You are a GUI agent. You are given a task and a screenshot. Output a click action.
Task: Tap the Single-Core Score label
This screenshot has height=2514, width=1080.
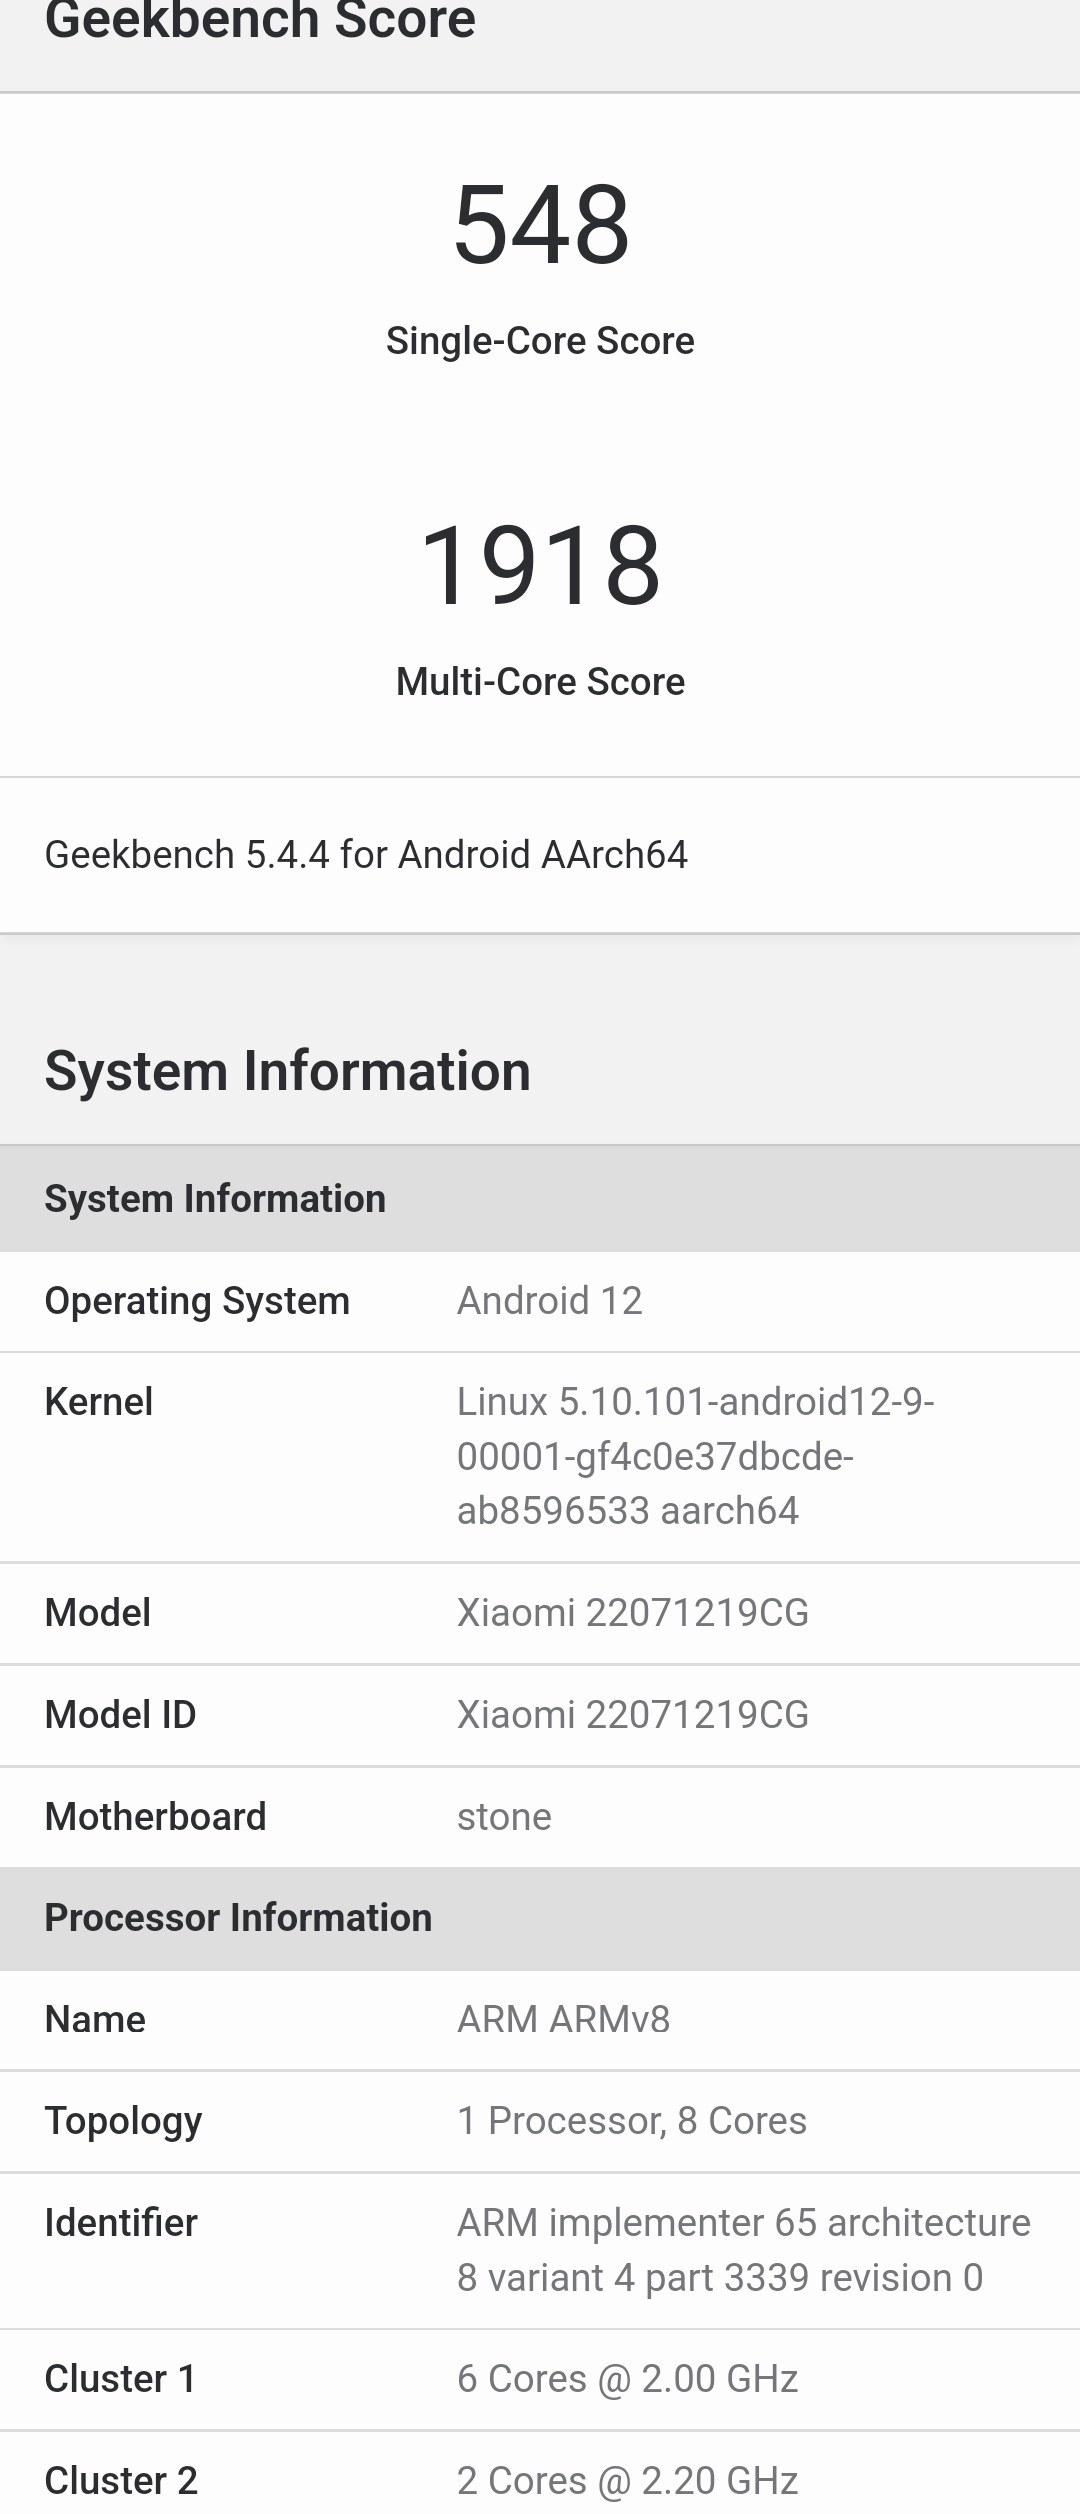click(x=540, y=341)
